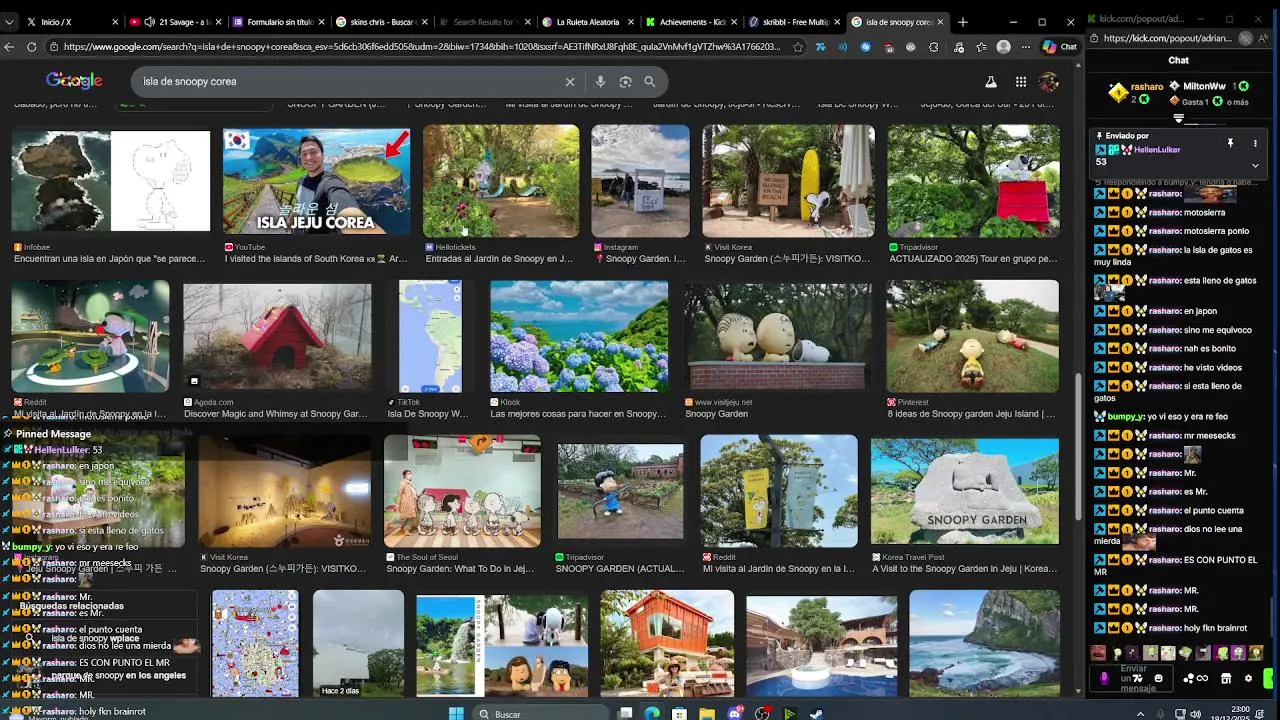Open the Google account avatar
The image size is (1280, 720).
(1049, 82)
